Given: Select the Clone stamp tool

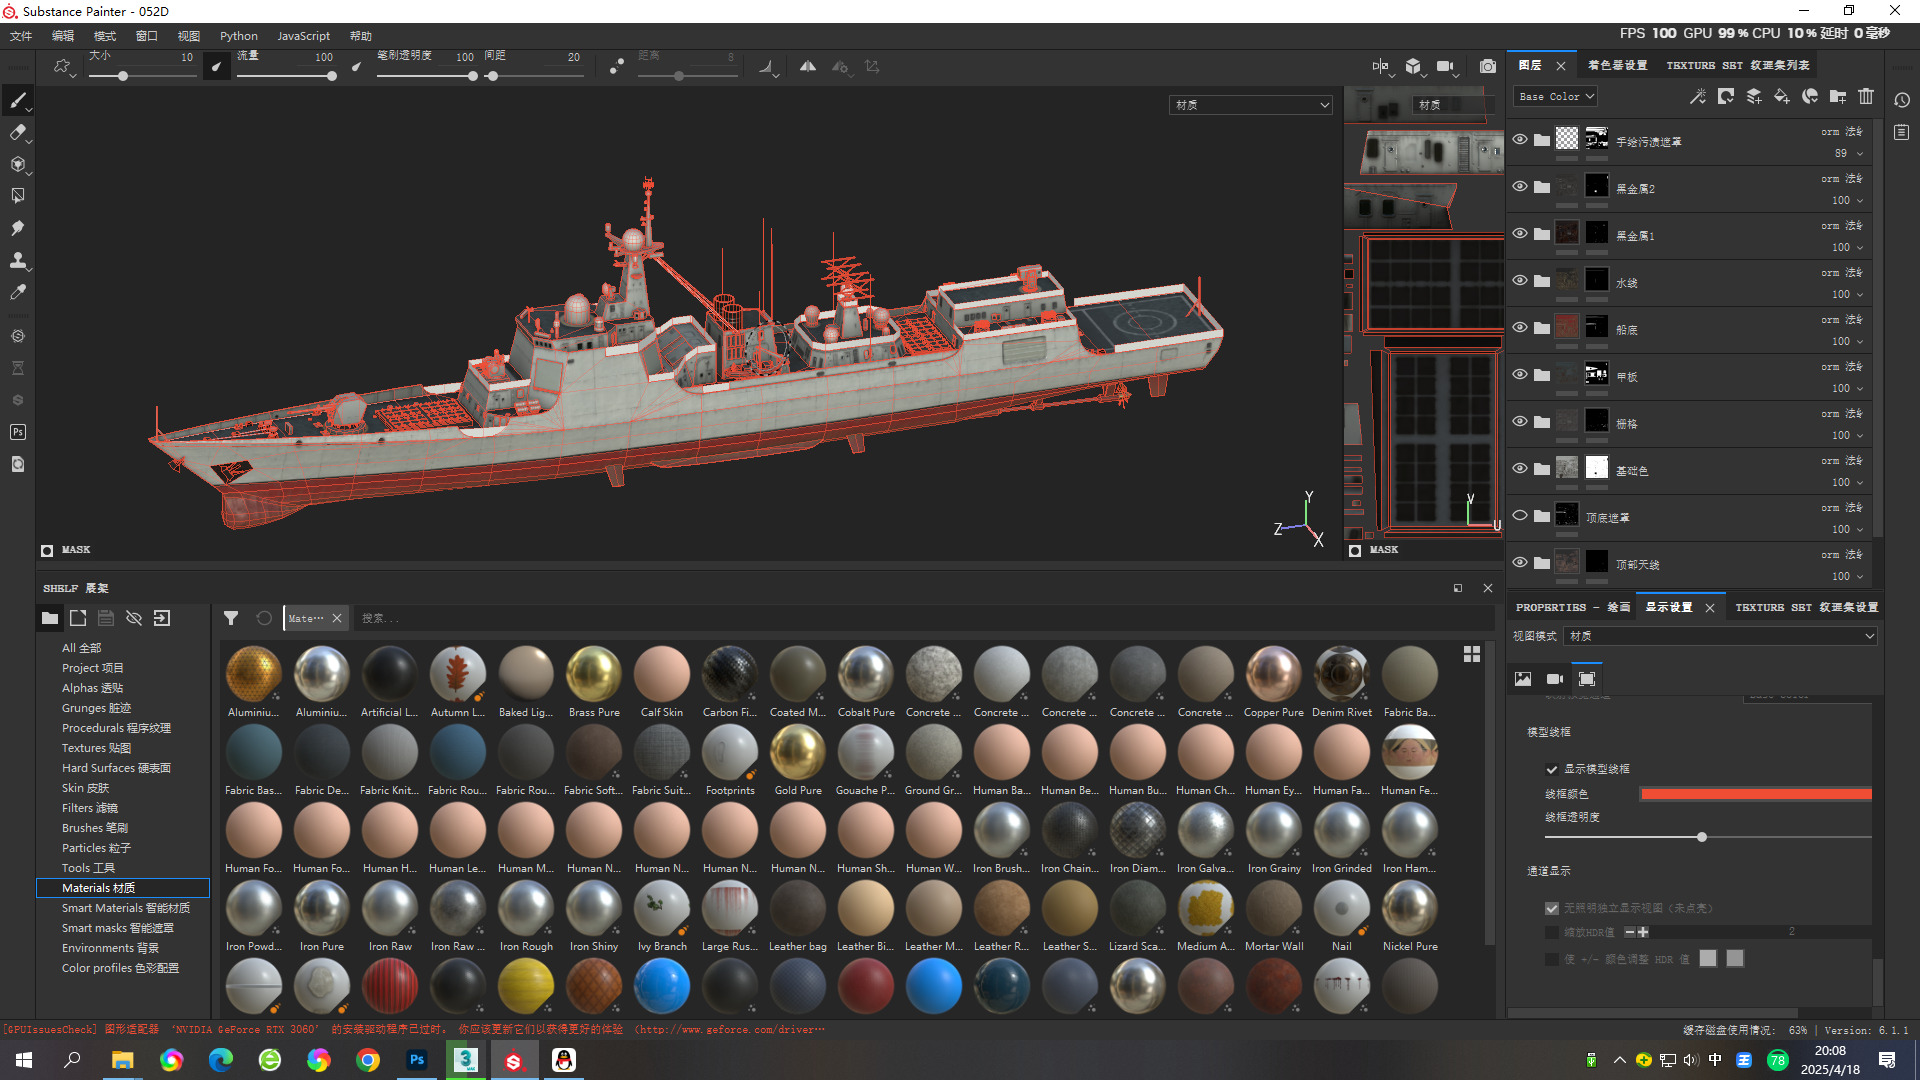Looking at the screenshot, I should [18, 260].
